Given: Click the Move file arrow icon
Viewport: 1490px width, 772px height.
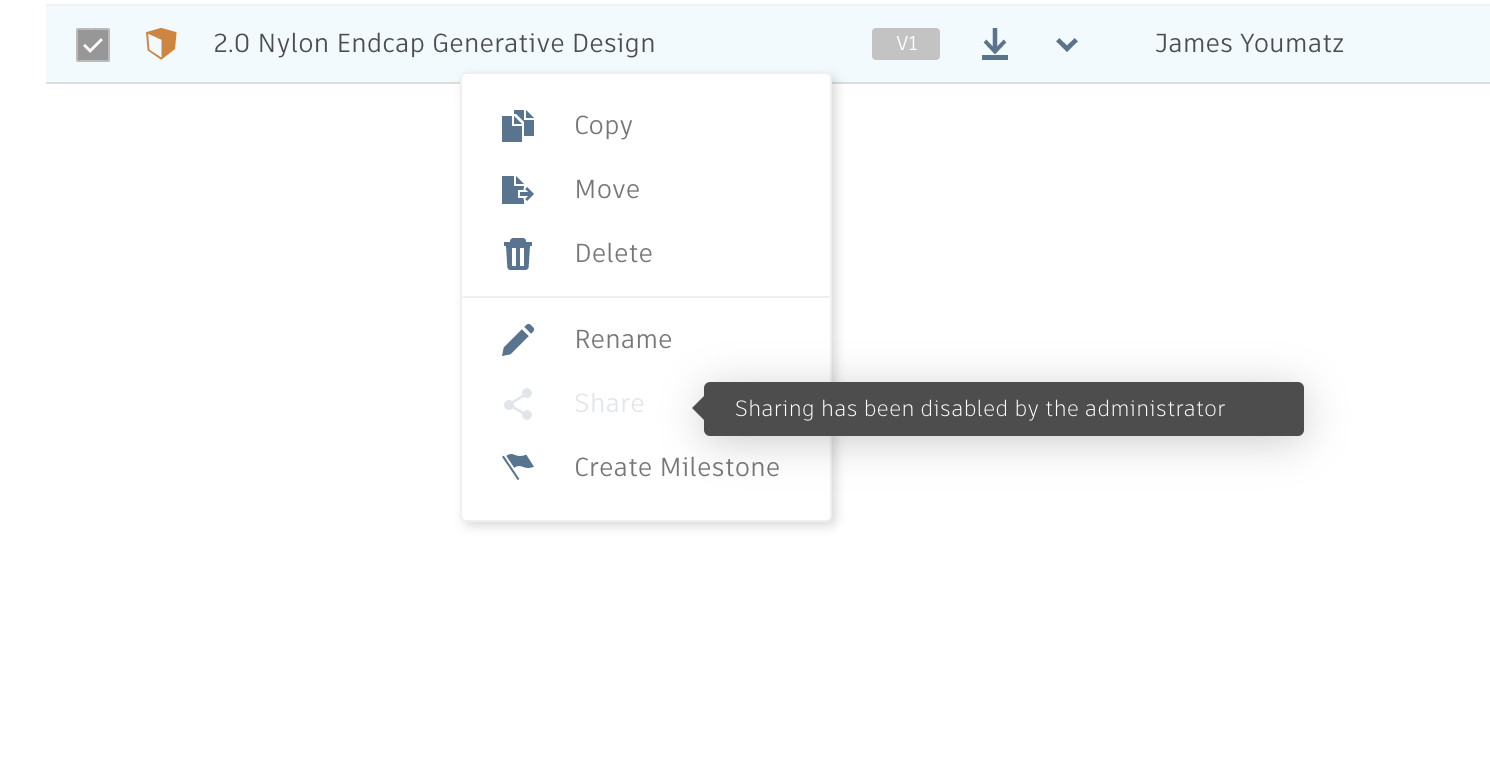Looking at the screenshot, I should pyautogui.click(x=518, y=190).
